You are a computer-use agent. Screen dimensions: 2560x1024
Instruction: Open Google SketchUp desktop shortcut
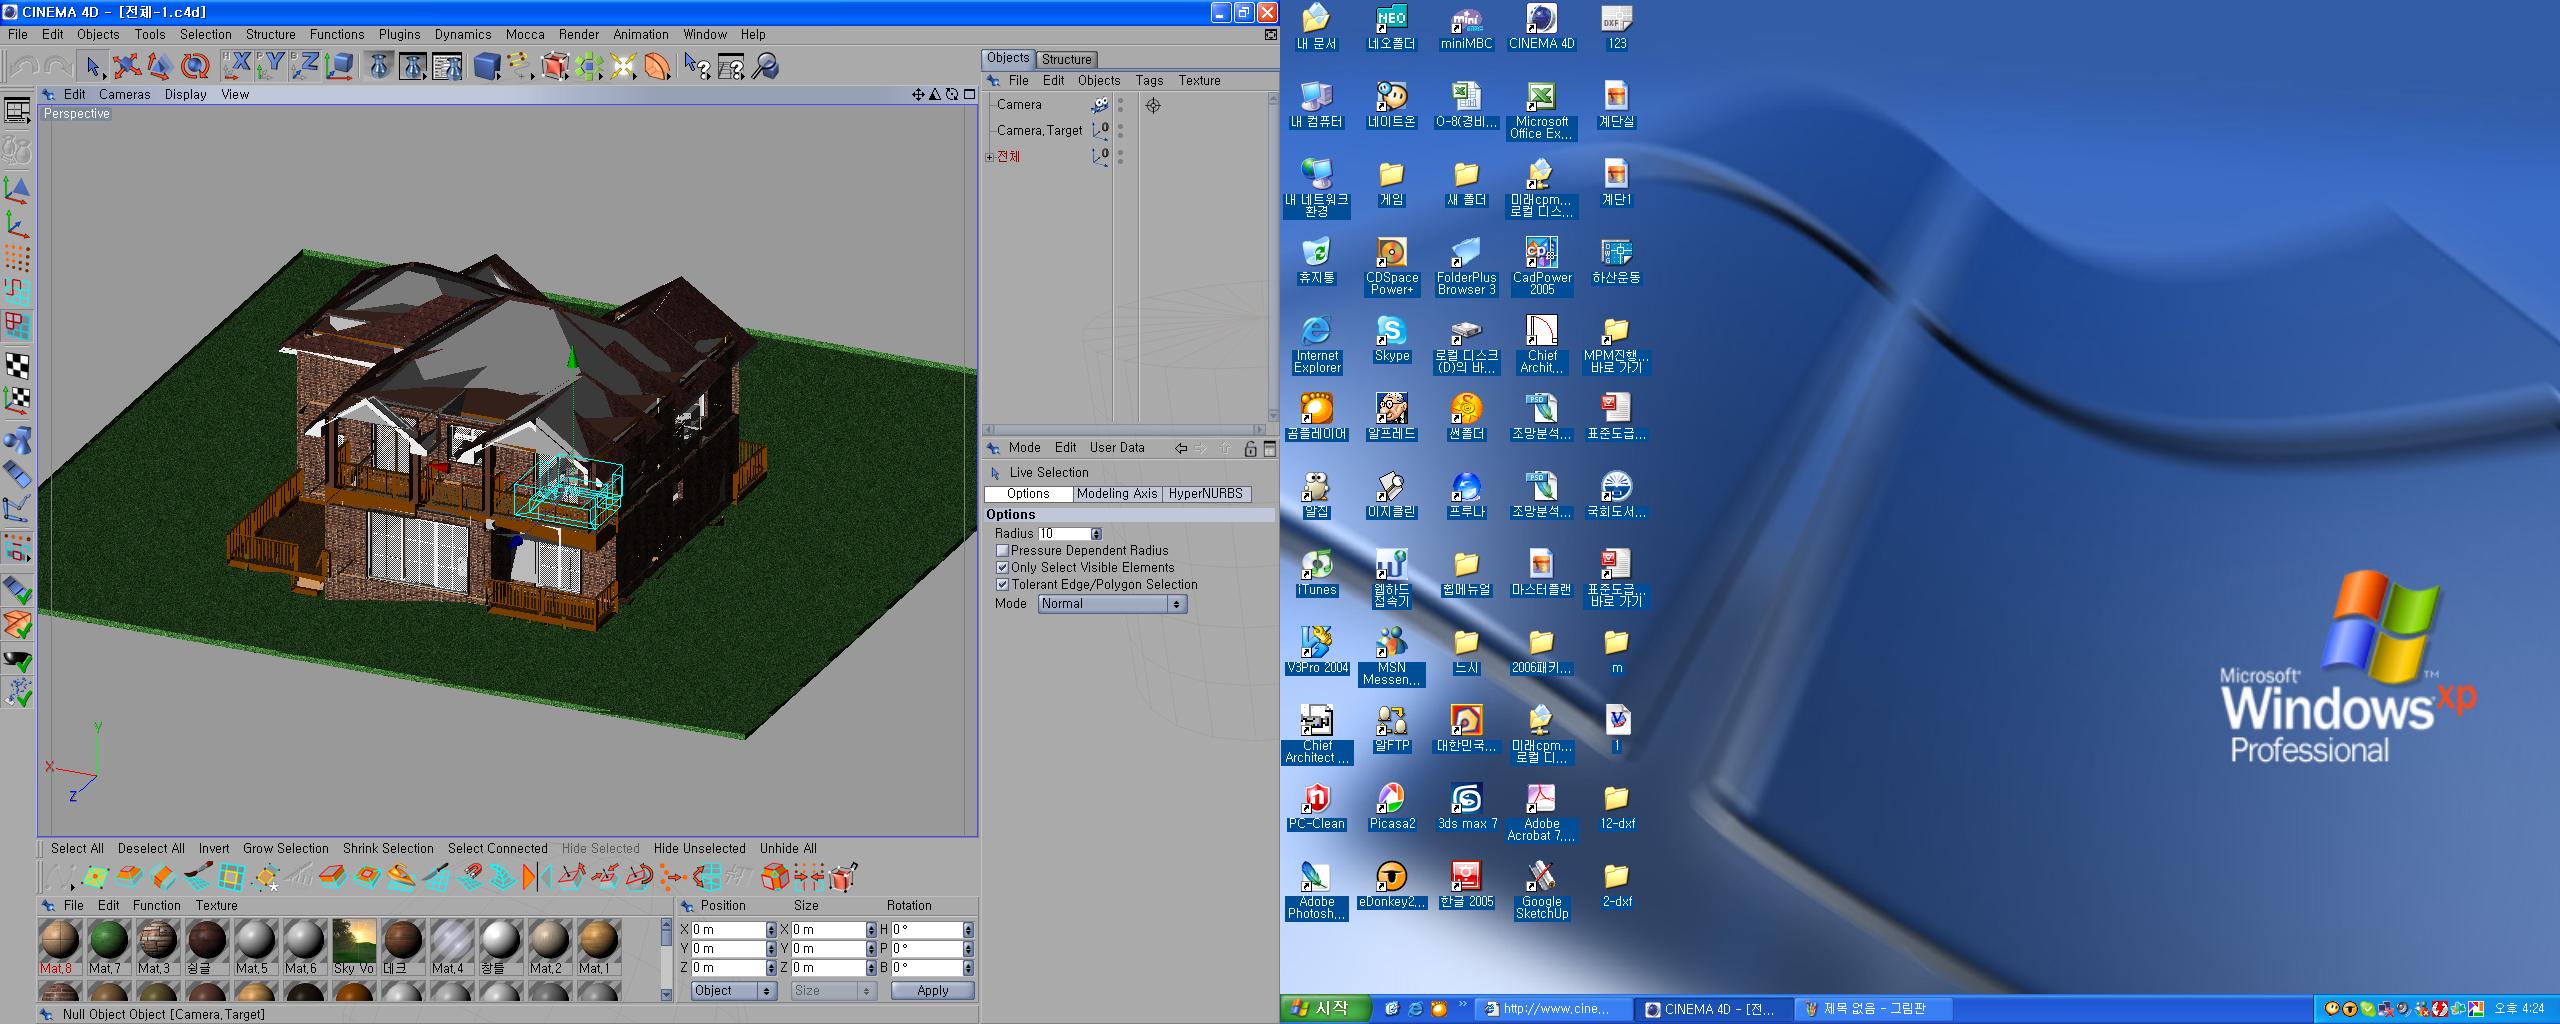click(1541, 890)
